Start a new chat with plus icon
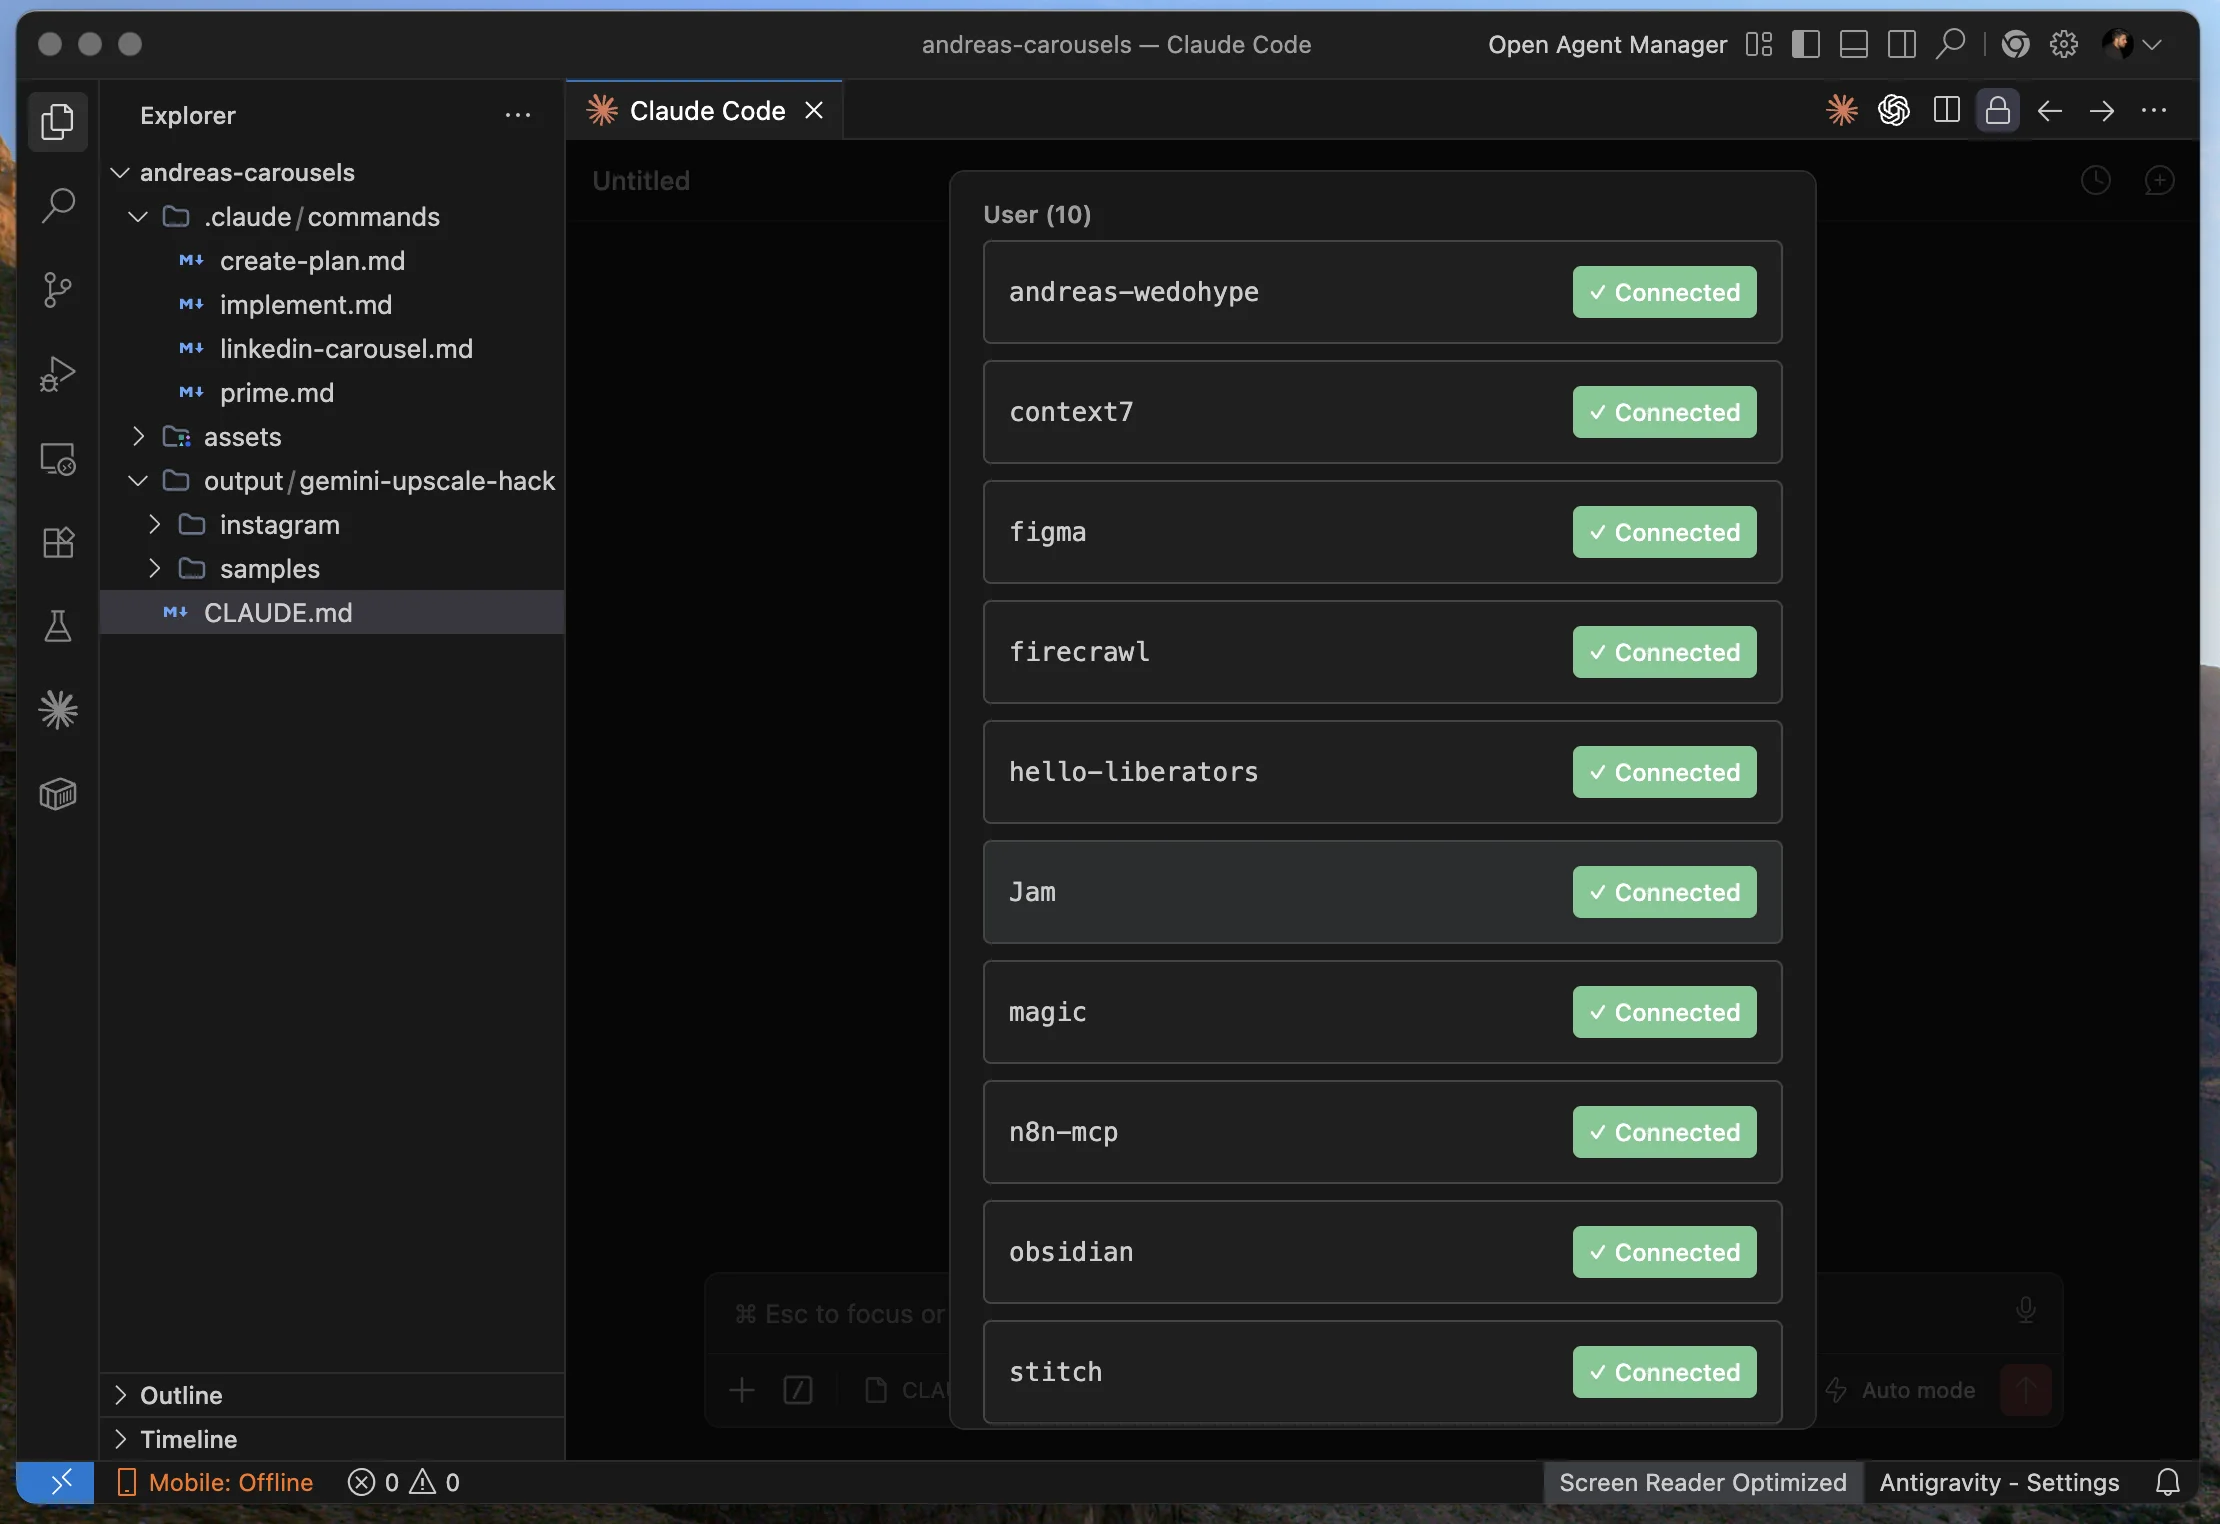This screenshot has height=1524, width=2220. [2160, 180]
